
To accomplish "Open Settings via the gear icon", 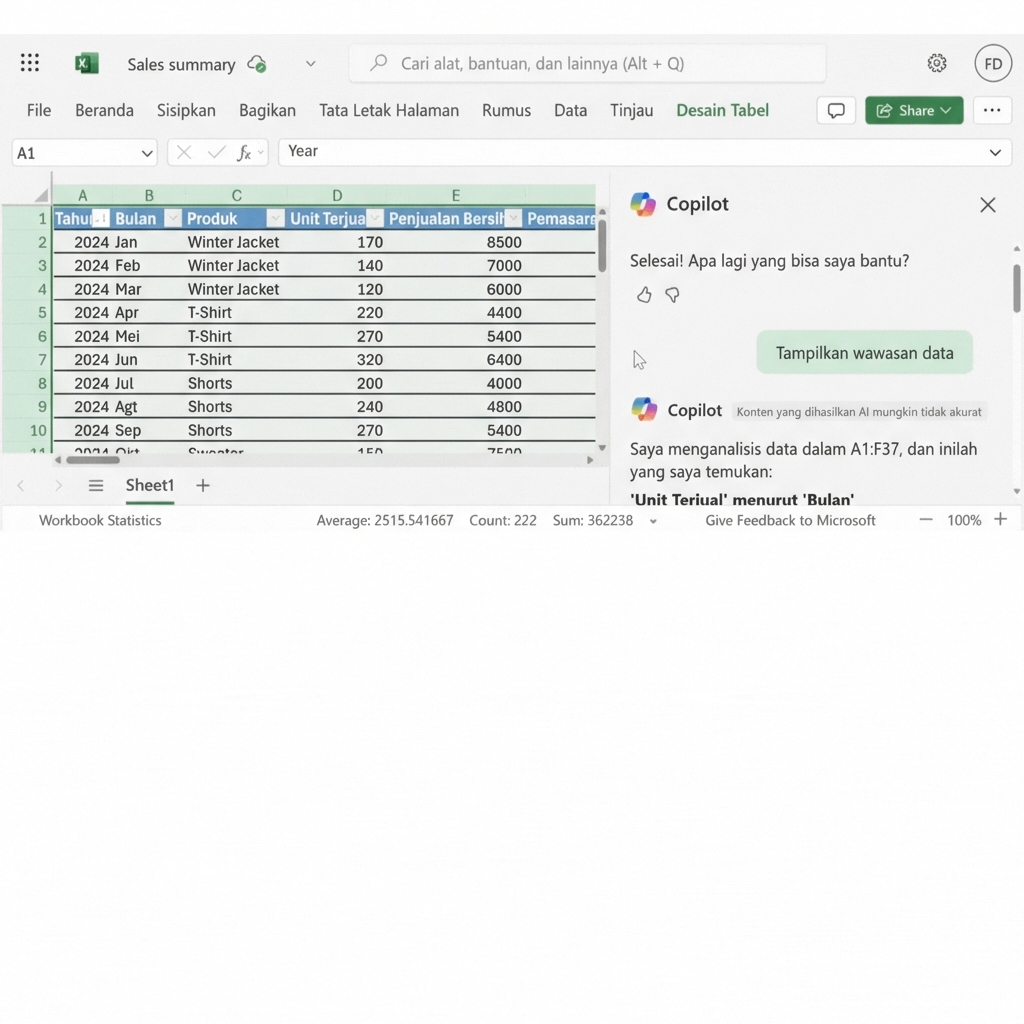I will coord(937,62).
